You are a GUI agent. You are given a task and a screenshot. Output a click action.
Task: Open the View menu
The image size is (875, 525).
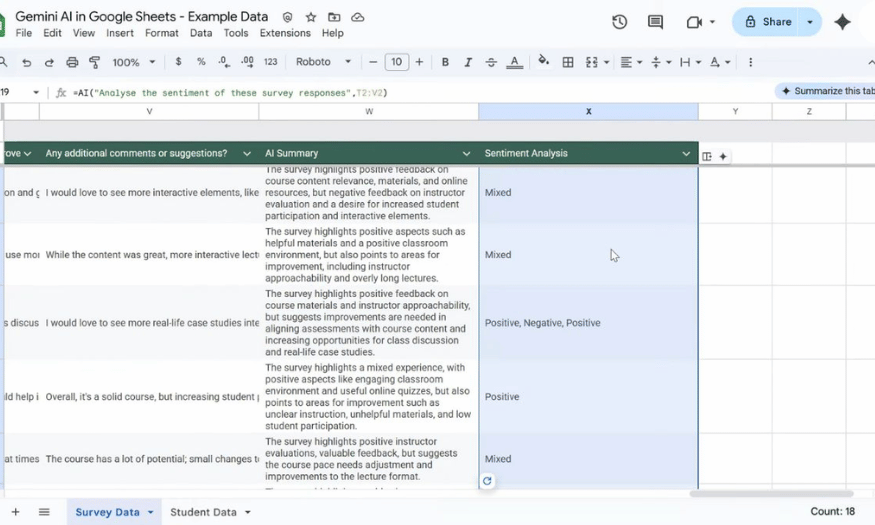(x=84, y=33)
